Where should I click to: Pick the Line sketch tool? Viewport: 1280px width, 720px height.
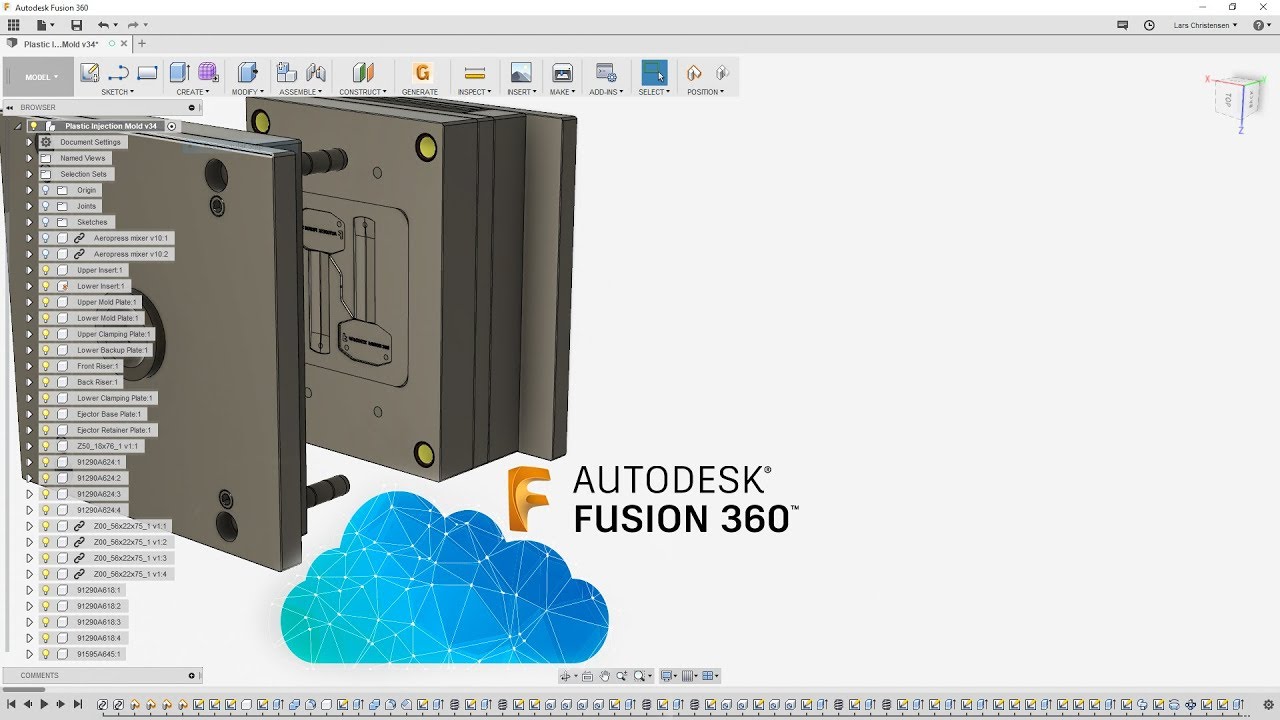pos(118,72)
